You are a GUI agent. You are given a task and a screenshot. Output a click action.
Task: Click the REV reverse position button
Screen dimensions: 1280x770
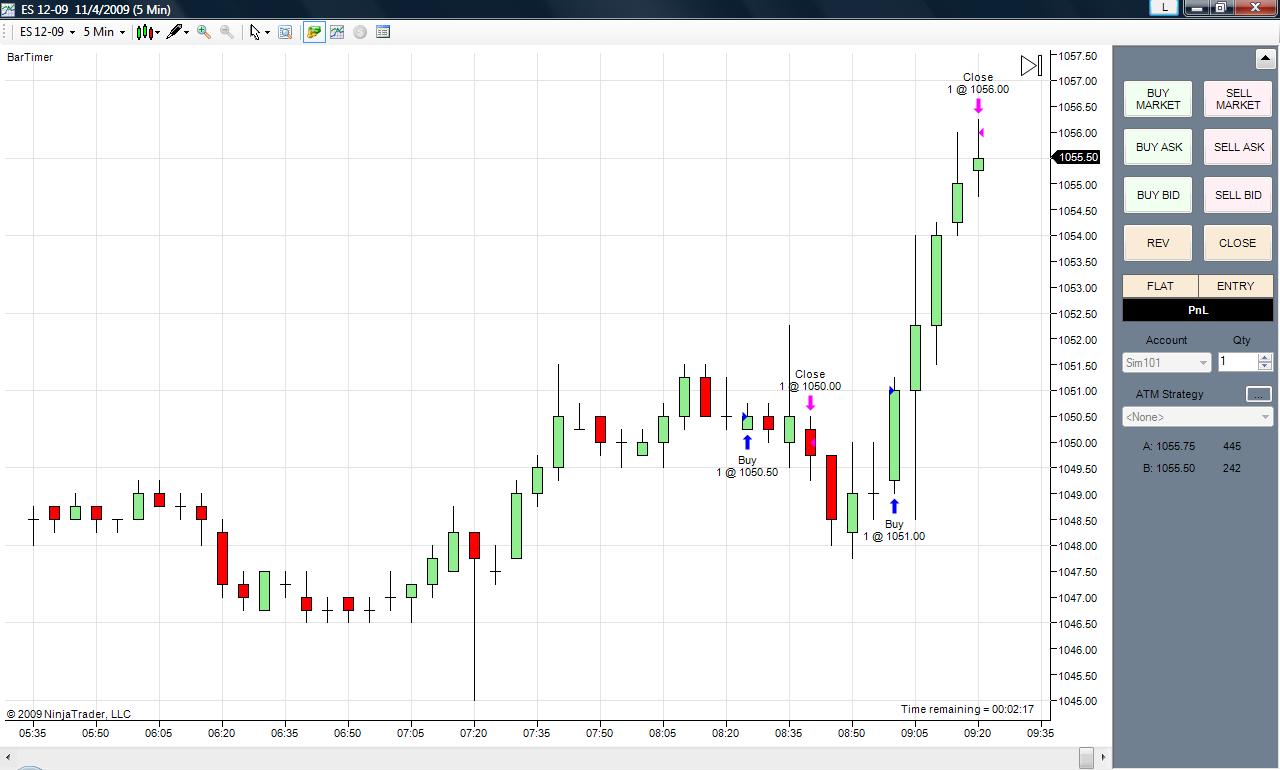(x=1158, y=243)
